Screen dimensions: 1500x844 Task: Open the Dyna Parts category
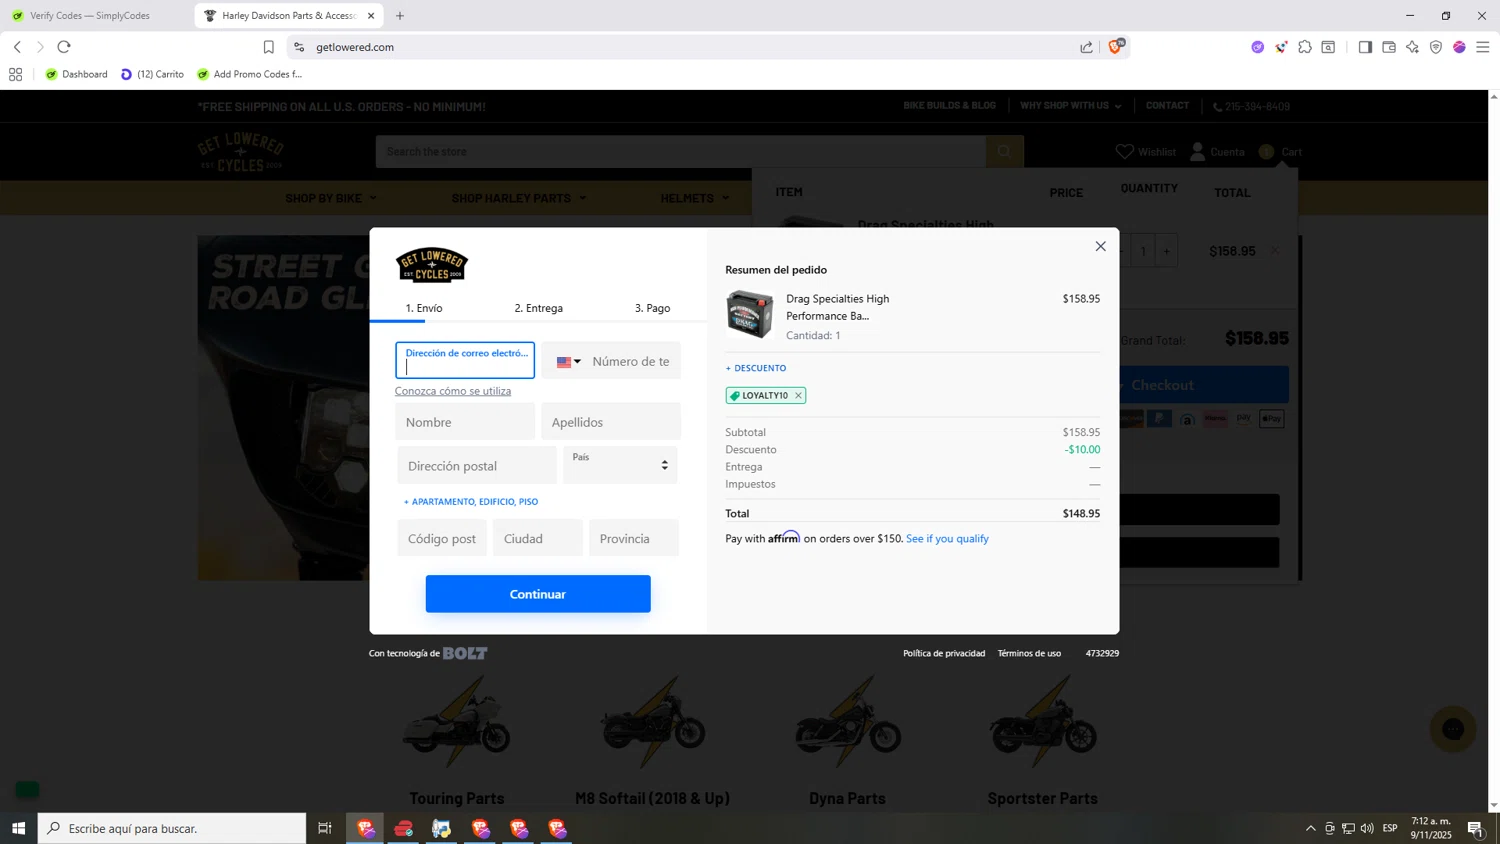click(847, 799)
